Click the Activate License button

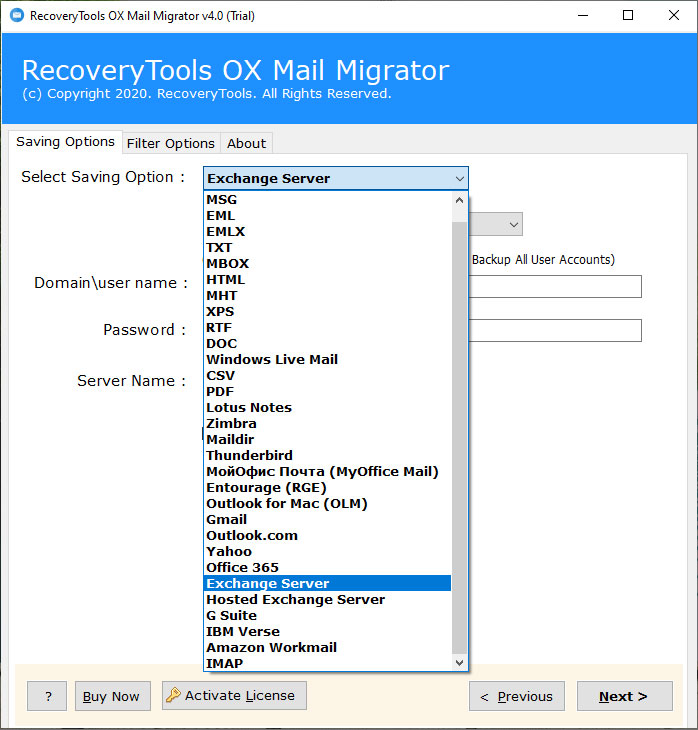(234, 696)
